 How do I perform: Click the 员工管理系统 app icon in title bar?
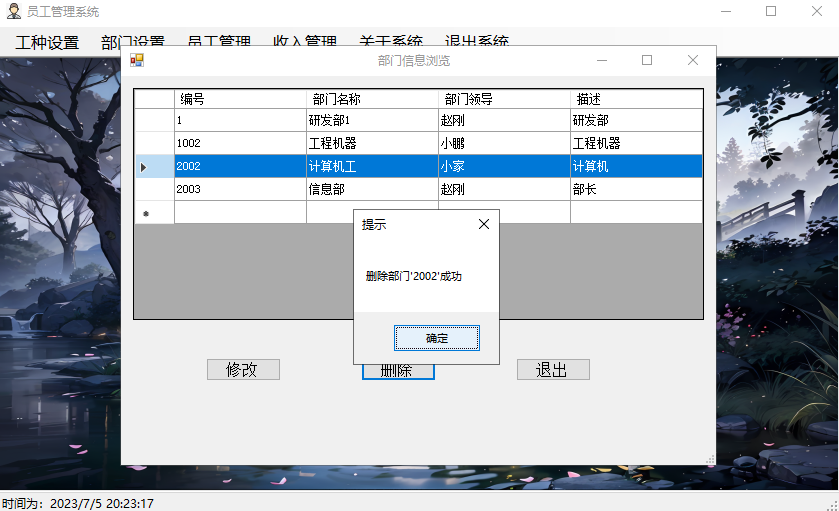pos(14,11)
